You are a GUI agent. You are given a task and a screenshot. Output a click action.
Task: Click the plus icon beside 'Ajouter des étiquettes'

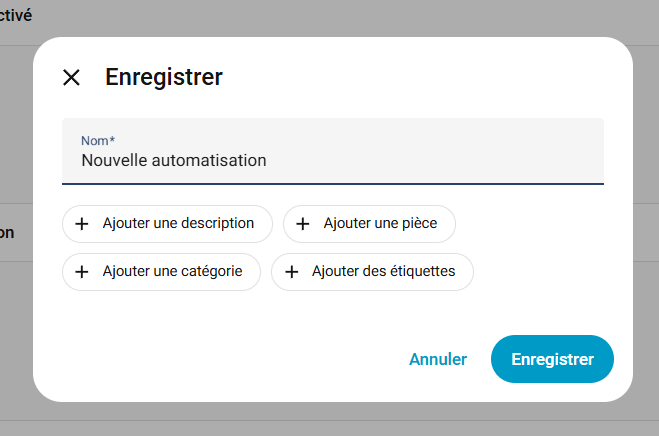point(291,272)
